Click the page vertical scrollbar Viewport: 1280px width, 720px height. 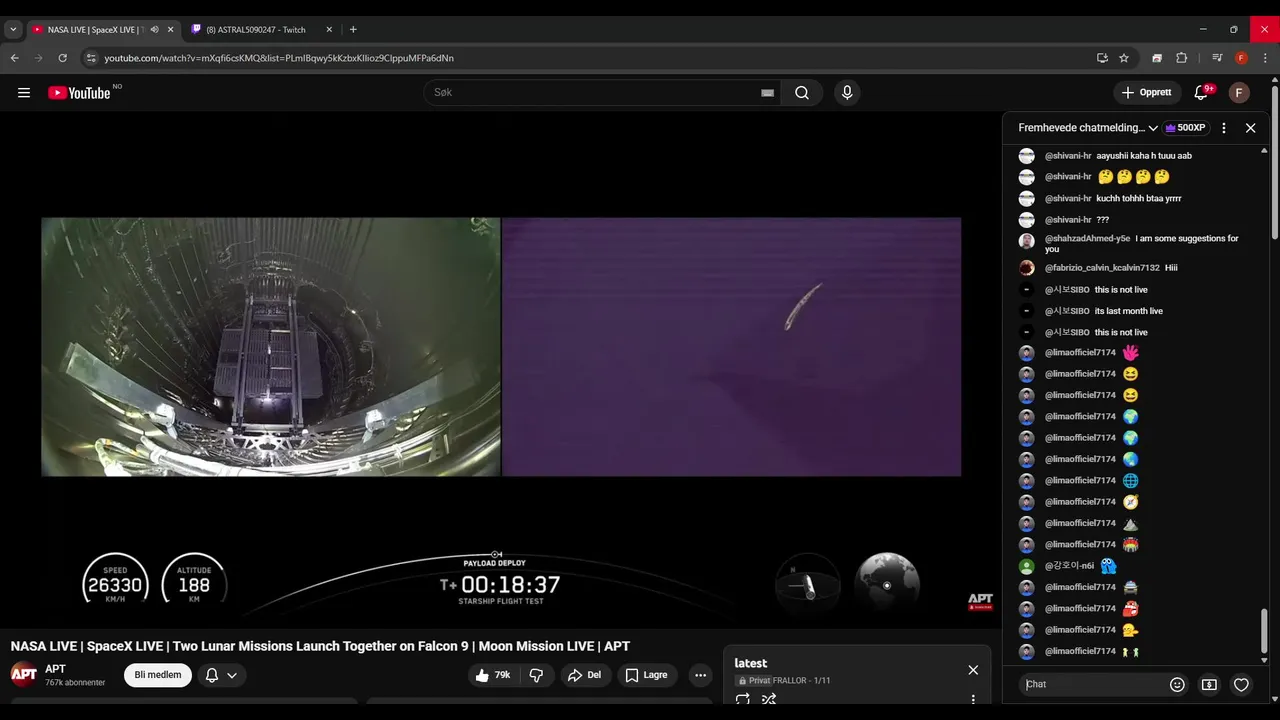[x=1275, y=163]
